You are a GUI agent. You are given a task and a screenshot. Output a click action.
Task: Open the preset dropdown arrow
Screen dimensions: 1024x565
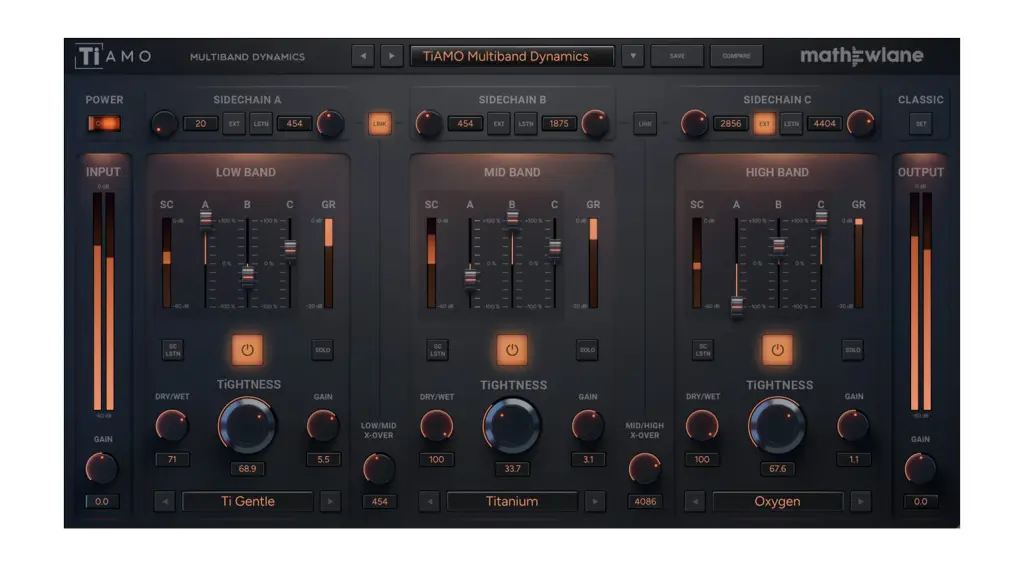[632, 56]
